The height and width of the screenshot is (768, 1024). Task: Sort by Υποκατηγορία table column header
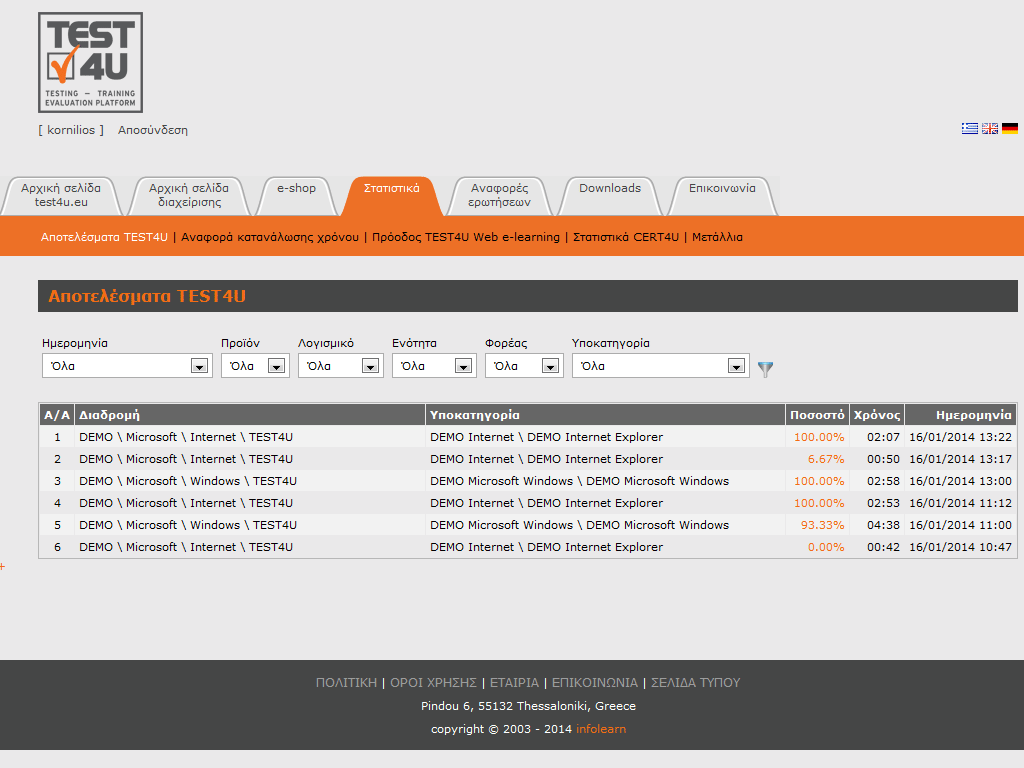pyautogui.click(x=605, y=415)
